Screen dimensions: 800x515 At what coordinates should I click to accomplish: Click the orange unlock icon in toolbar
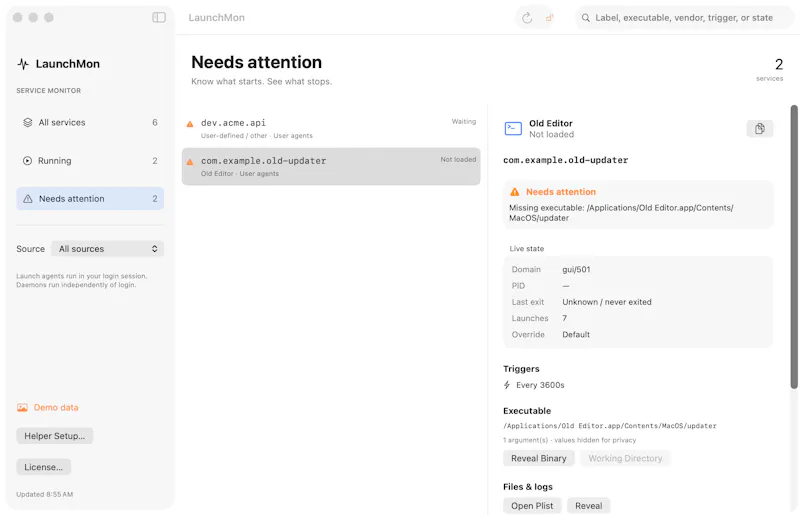[x=549, y=18]
